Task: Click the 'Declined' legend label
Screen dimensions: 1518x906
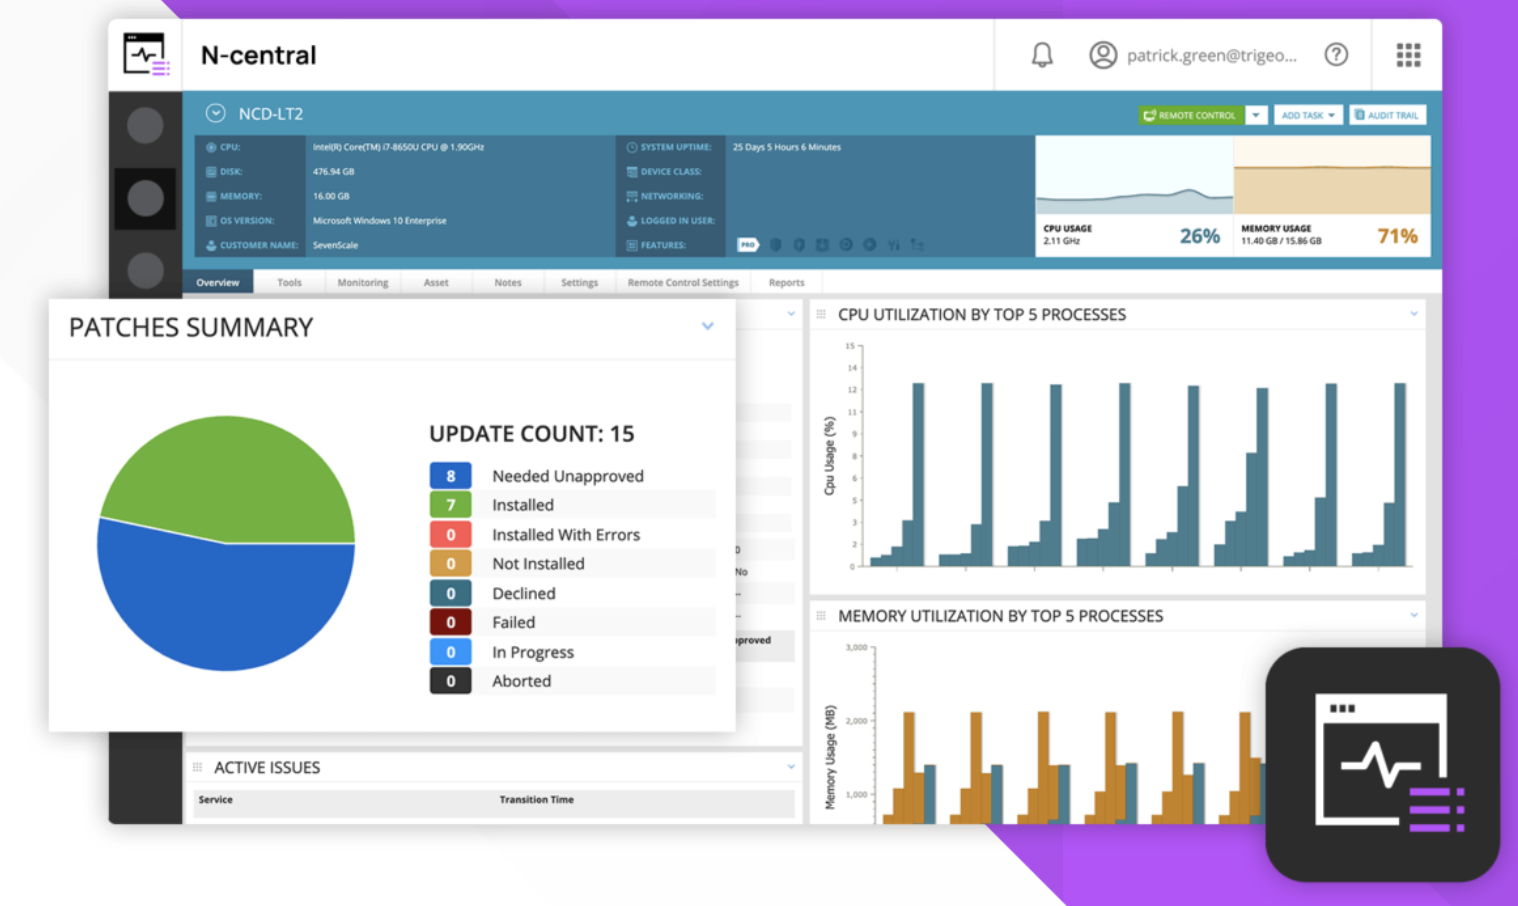Action: click(x=524, y=593)
